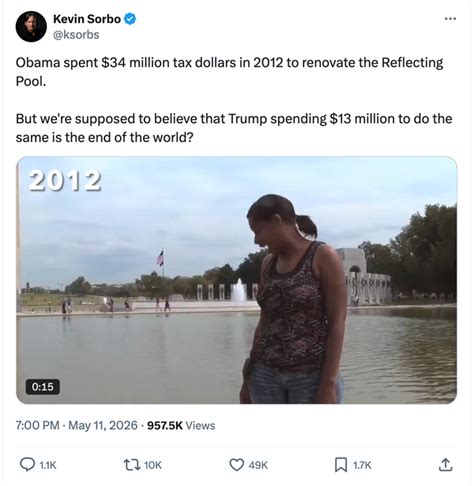Click the 957.5K Views count
The height and width of the screenshot is (486, 474).
click(181, 425)
